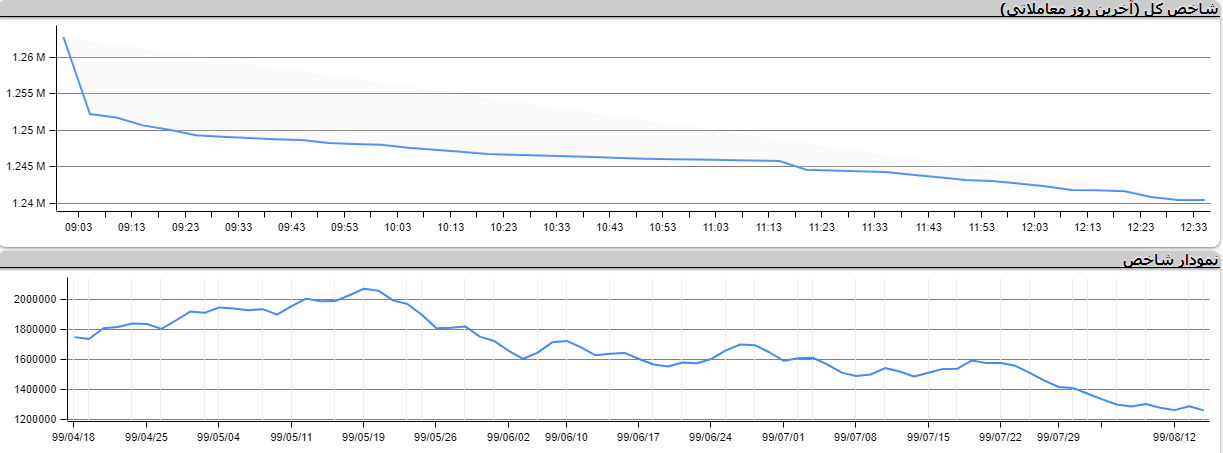Select the 1.25 M y-axis value label
The height and width of the screenshot is (453, 1223).
pos(28,130)
